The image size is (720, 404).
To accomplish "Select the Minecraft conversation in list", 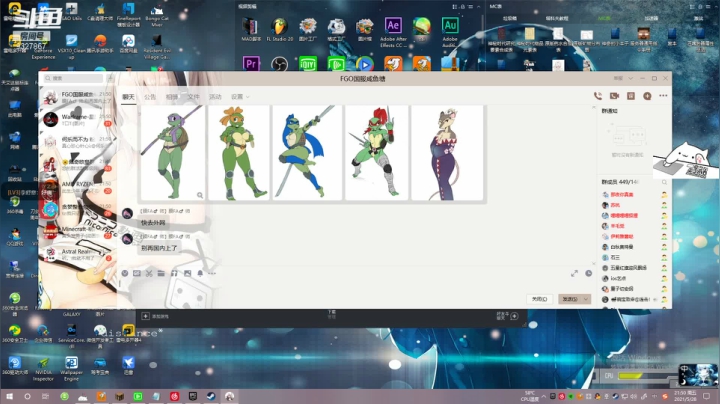I will tap(77, 232).
